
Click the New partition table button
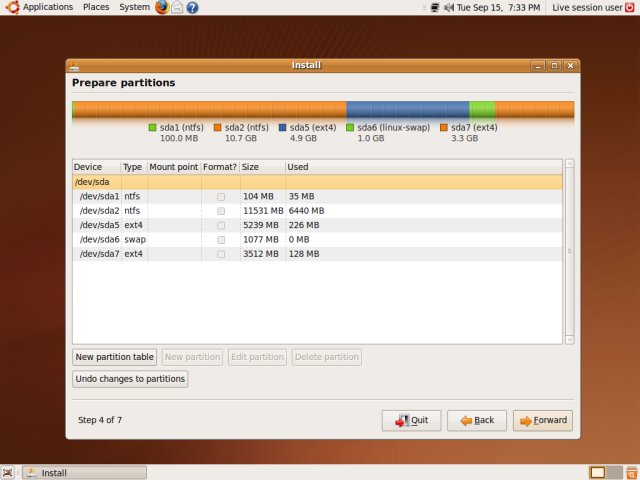(115, 357)
